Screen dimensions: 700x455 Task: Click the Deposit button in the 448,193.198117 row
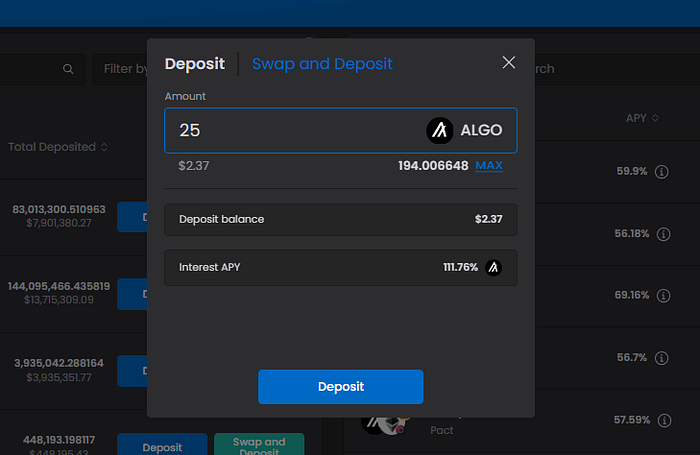pyautogui.click(x=162, y=444)
